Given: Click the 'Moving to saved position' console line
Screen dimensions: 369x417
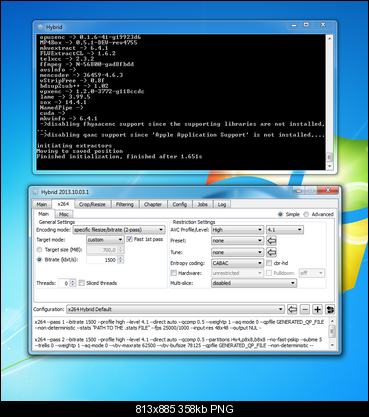Looking at the screenshot, I should click(x=80, y=151).
